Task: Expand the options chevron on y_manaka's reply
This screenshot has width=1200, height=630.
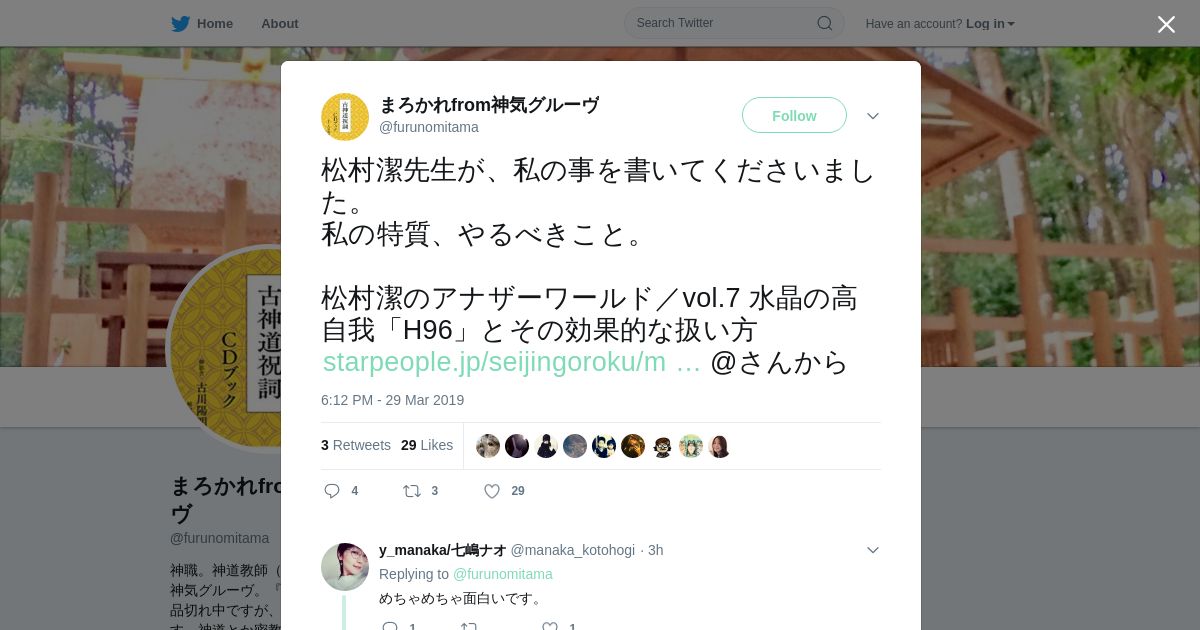Action: click(x=873, y=550)
